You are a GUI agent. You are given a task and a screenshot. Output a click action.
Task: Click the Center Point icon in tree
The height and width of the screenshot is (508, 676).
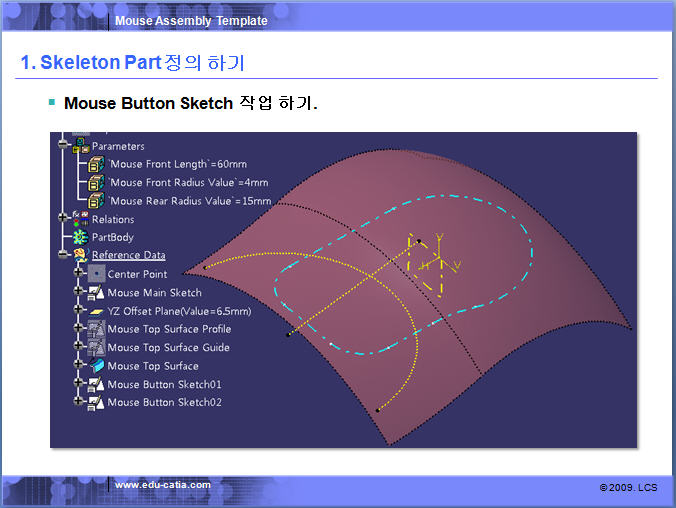96,273
